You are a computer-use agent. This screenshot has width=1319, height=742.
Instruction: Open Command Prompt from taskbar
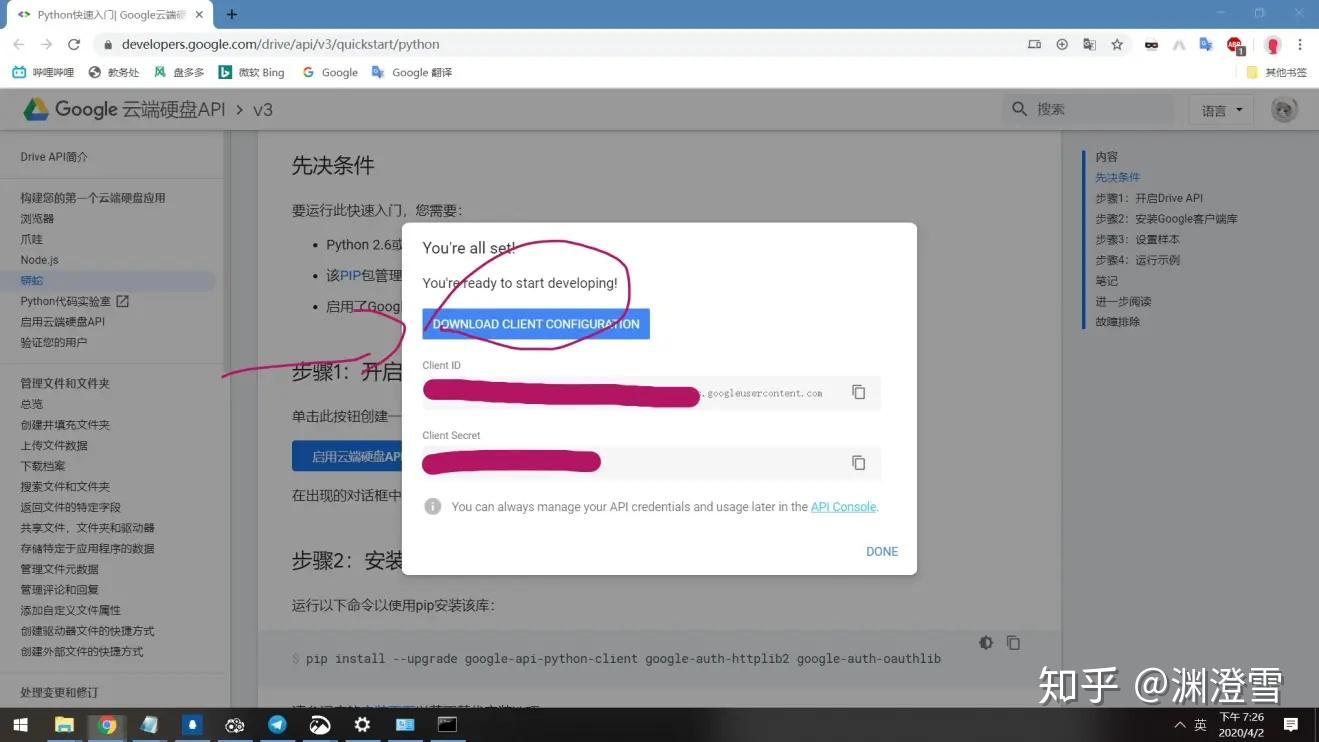pyautogui.click(x=447, y=725)
